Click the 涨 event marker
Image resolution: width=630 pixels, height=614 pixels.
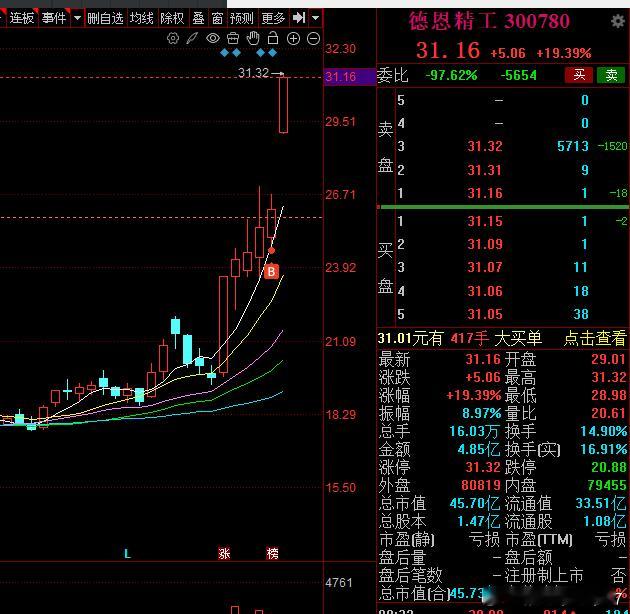pyautogui.click(x=224, y=553)
